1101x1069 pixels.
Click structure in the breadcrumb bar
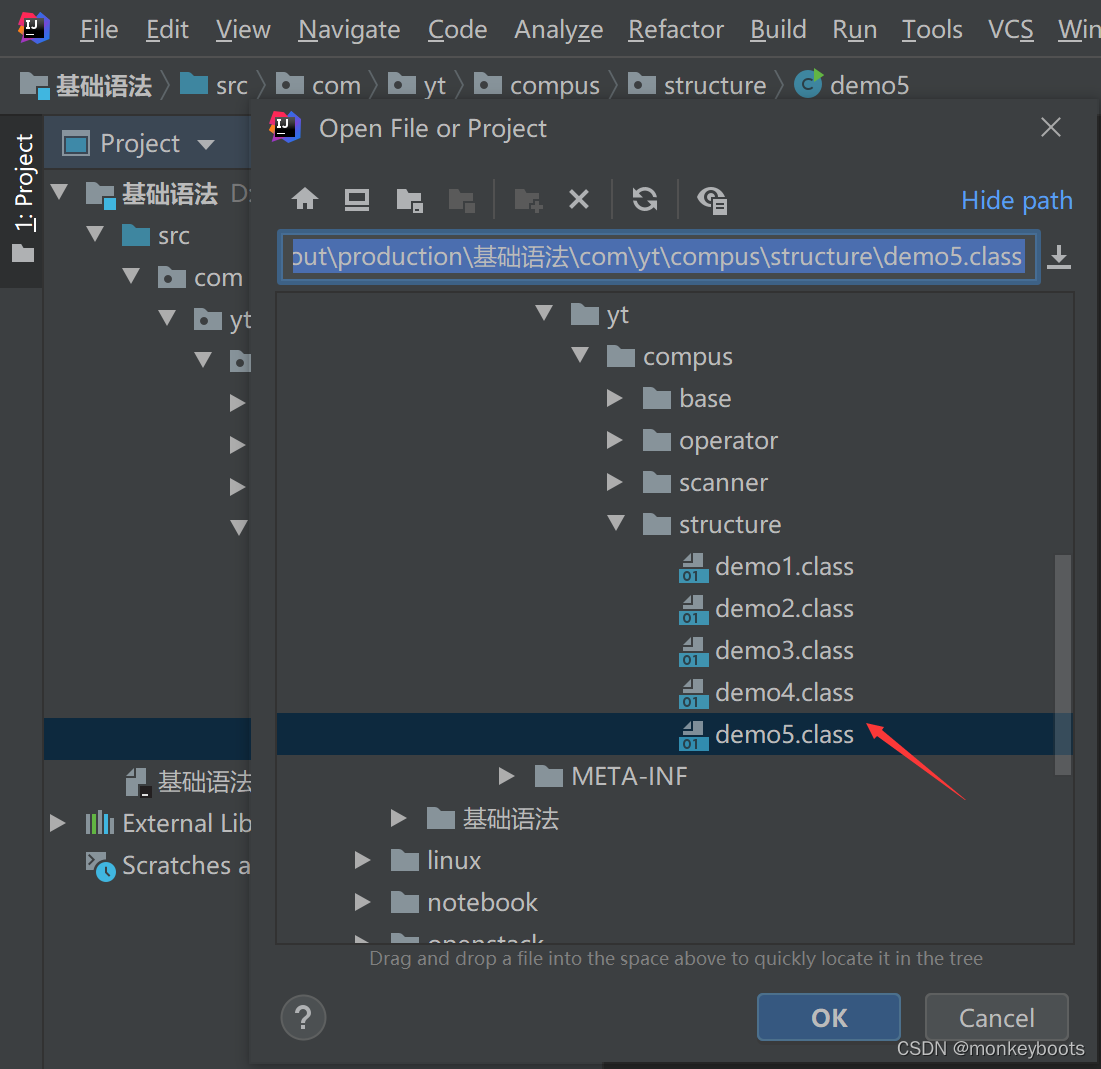pos(697,85)
